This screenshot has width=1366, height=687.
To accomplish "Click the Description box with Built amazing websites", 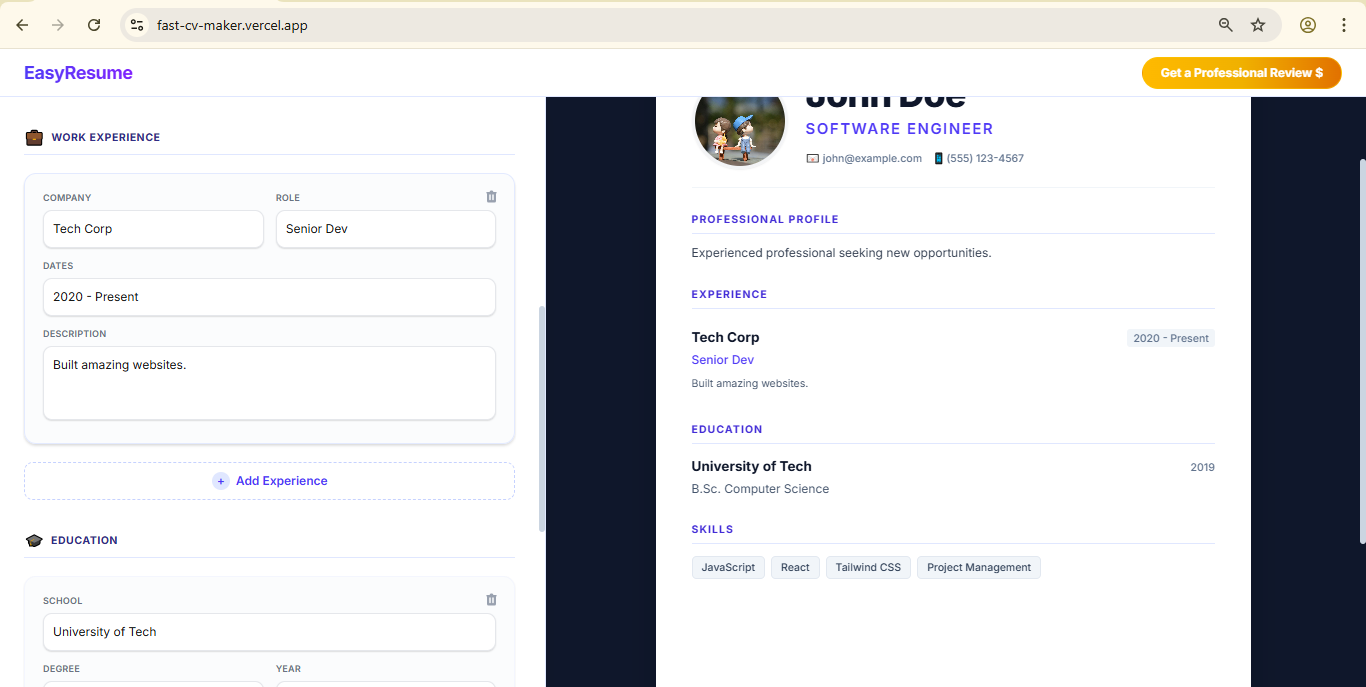I will coord(269,383).
